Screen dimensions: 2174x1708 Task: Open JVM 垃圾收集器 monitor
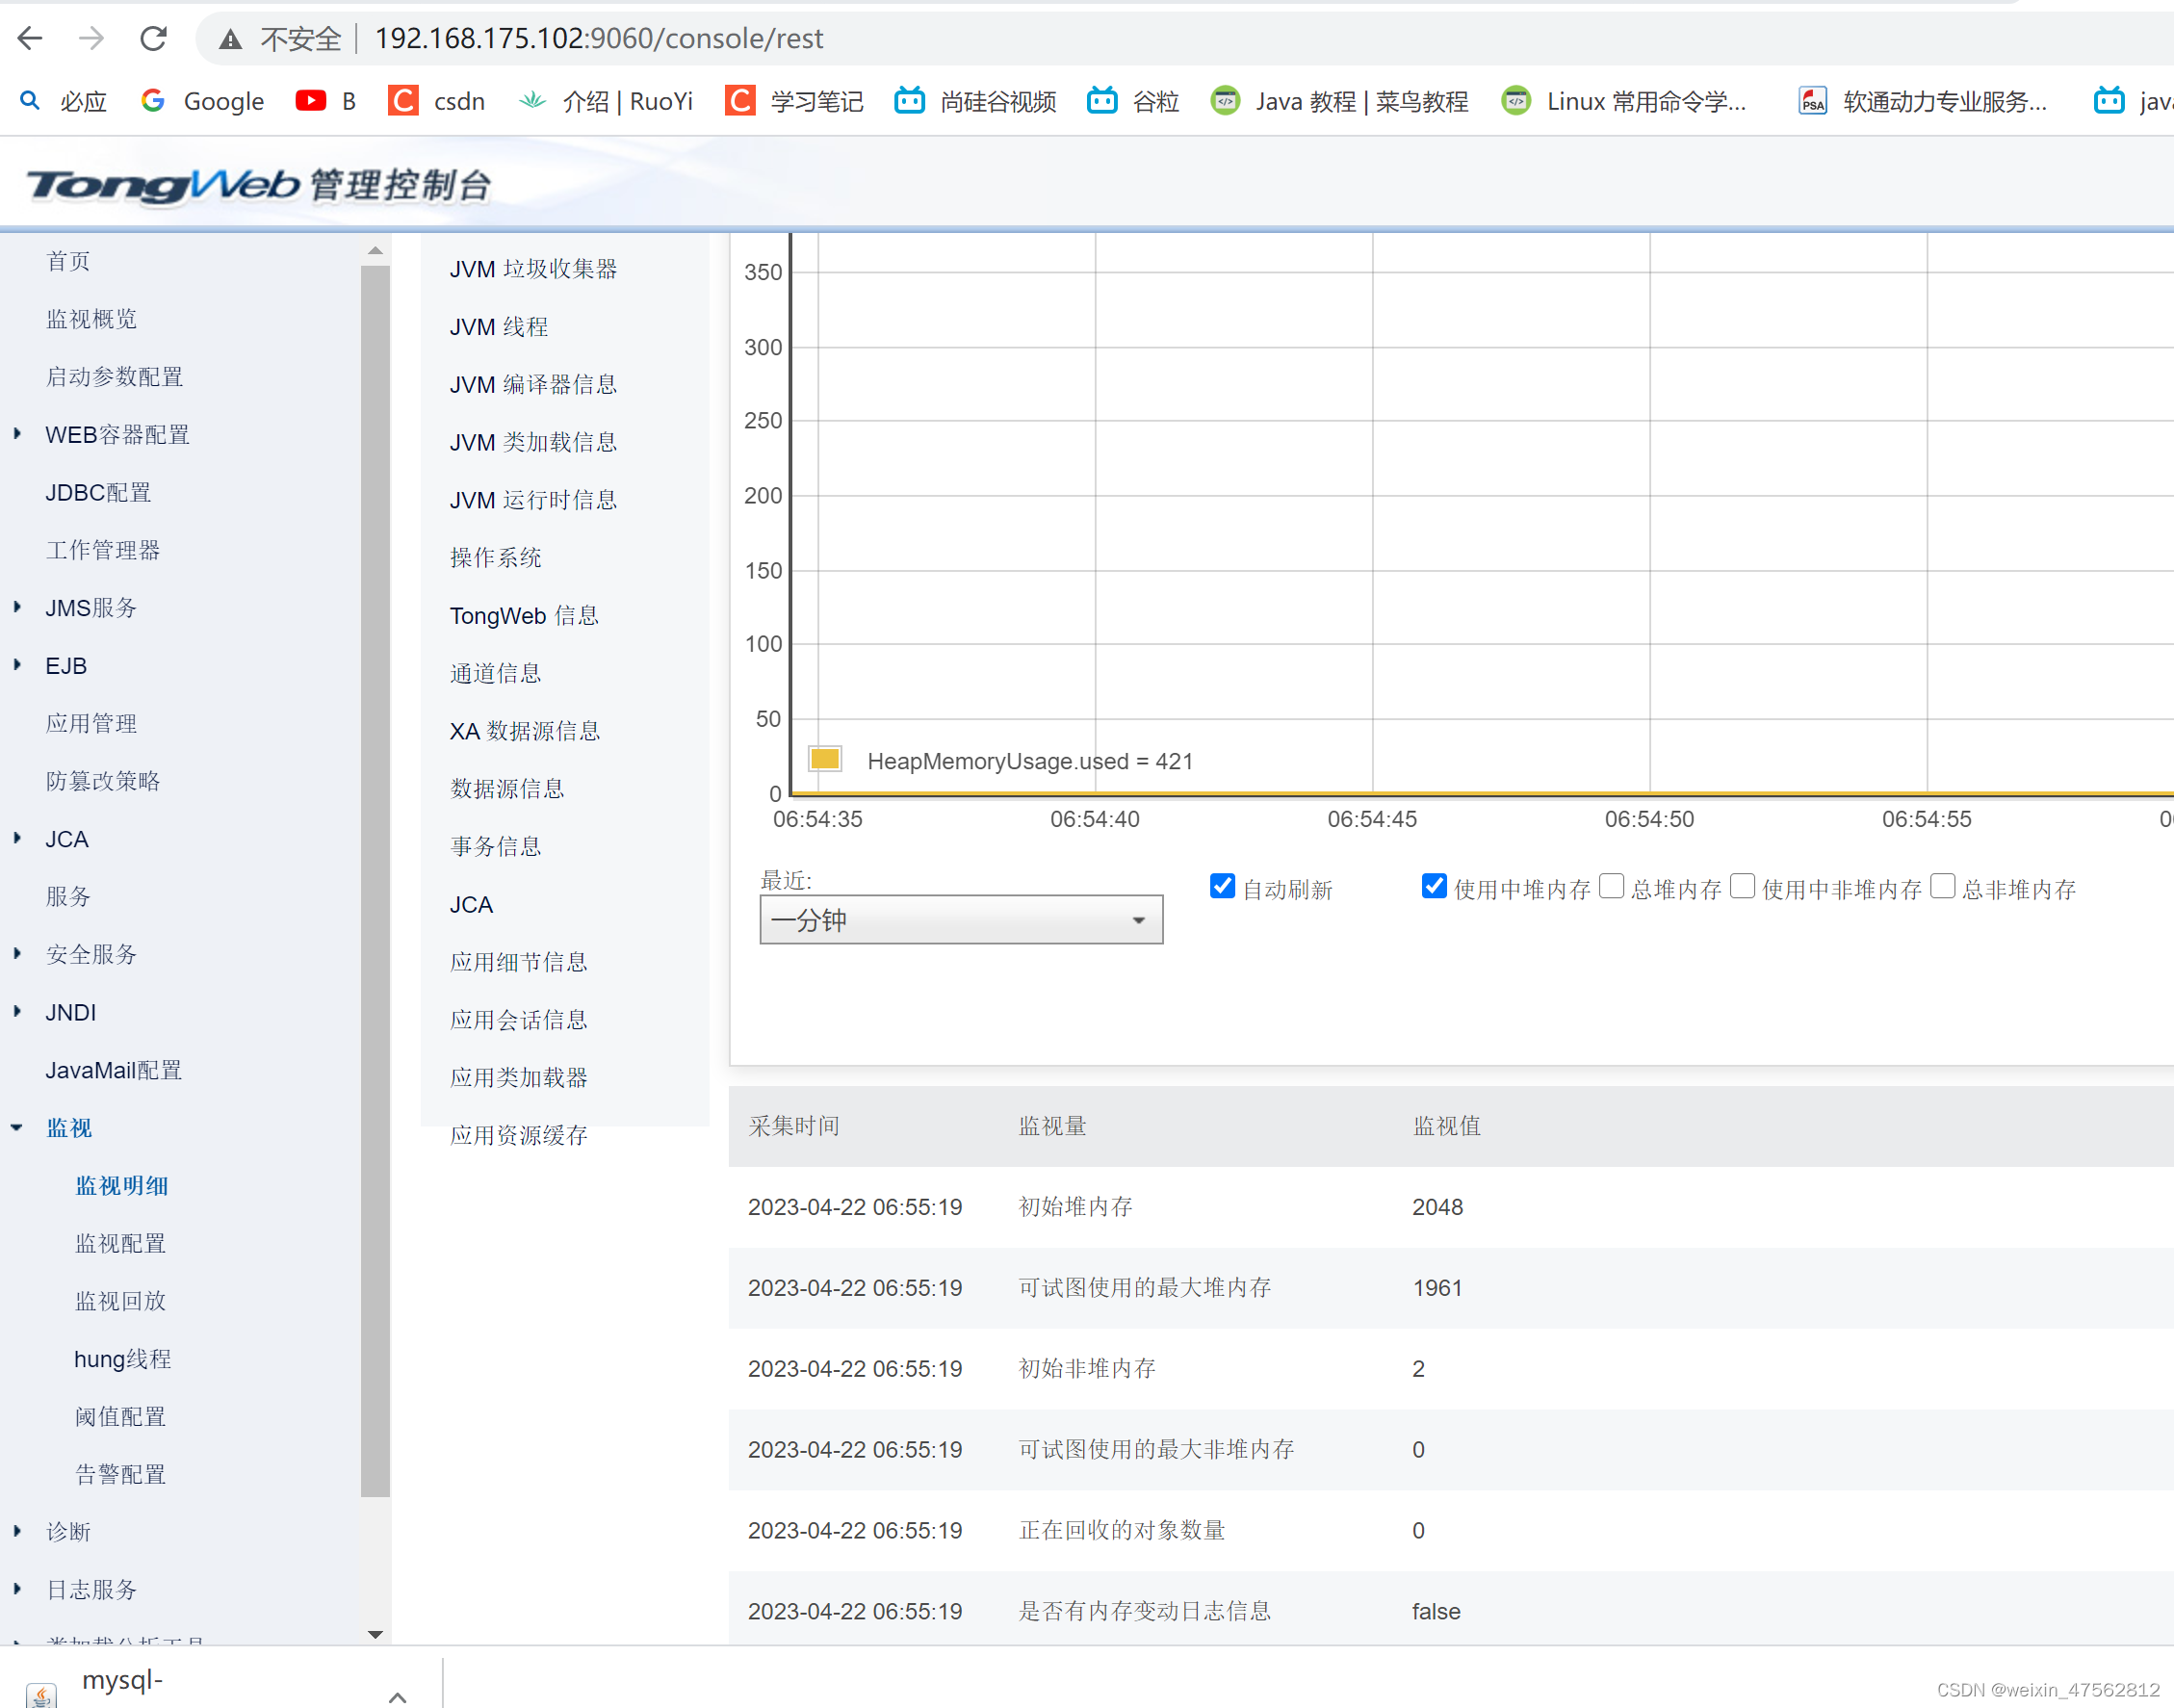pos(533,269)
